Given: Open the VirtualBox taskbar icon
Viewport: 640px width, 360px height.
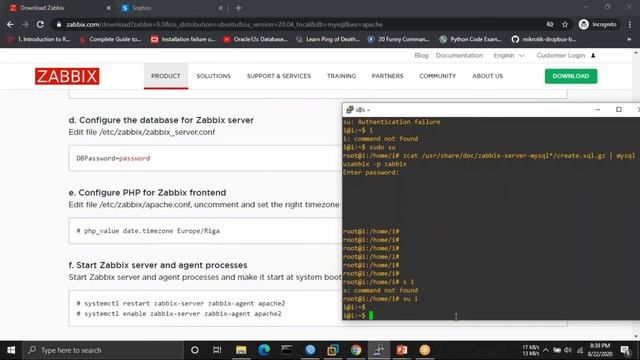Looking at the screenshot, I should pos(333,350).
